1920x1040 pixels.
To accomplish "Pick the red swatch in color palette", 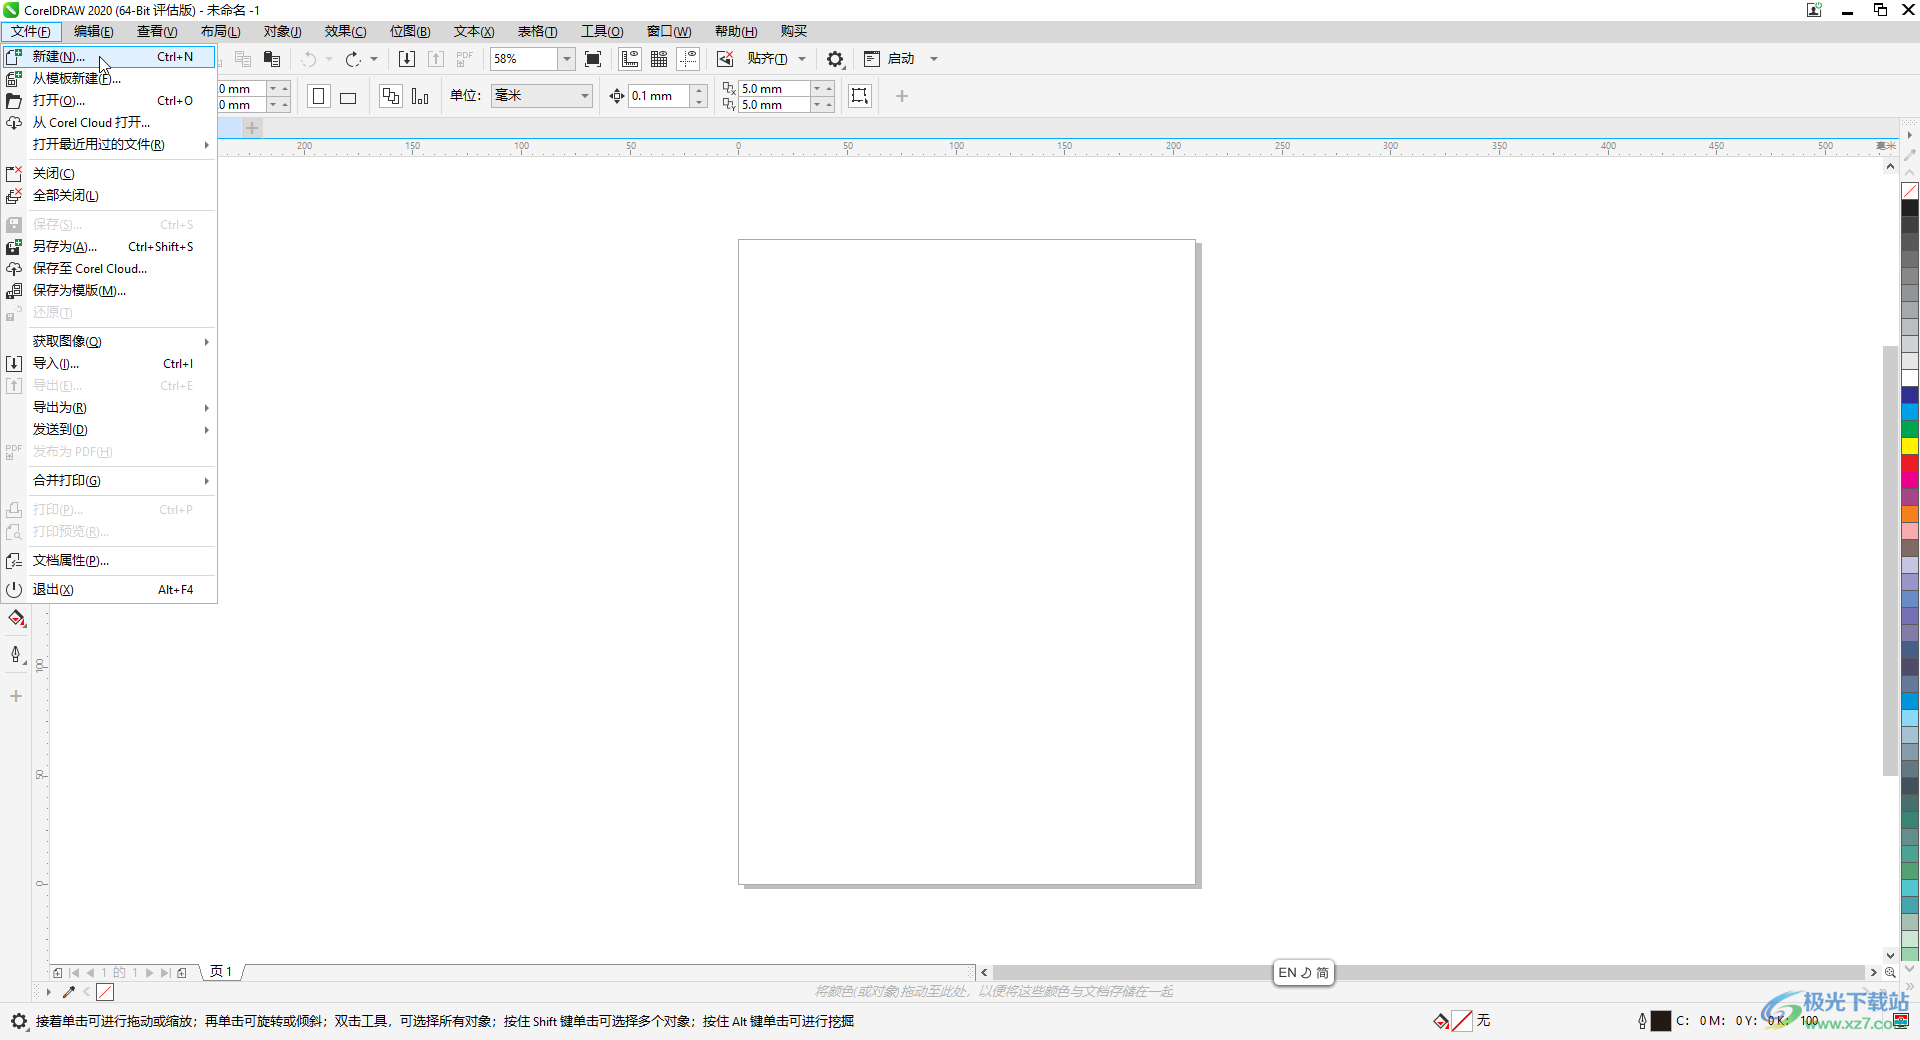I will pyautogui.click(x=1909, y=463).
